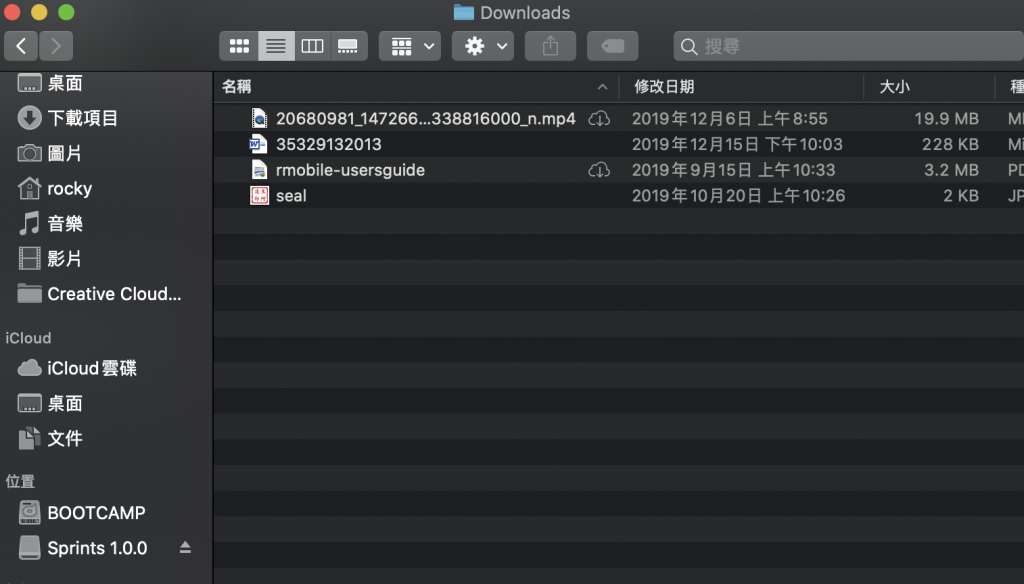1024x584 pixels.
Task: Download mp4 file via iCloud cloud icon
Action: (x=599, y=118)
